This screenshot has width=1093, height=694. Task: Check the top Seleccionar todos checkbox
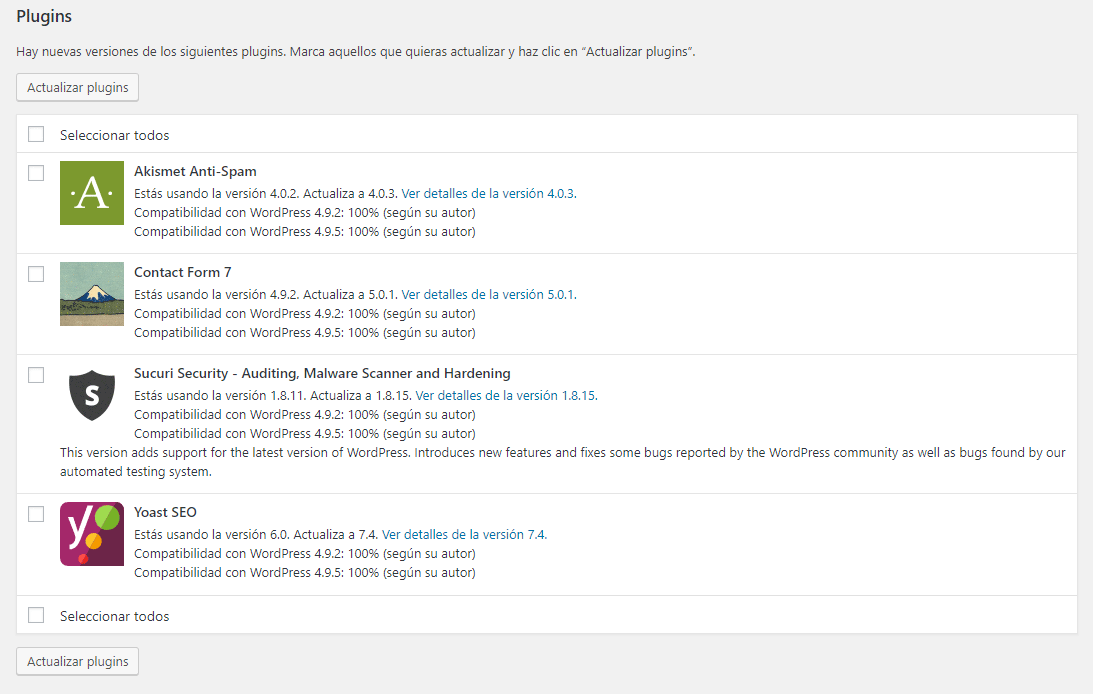(36, 133)
